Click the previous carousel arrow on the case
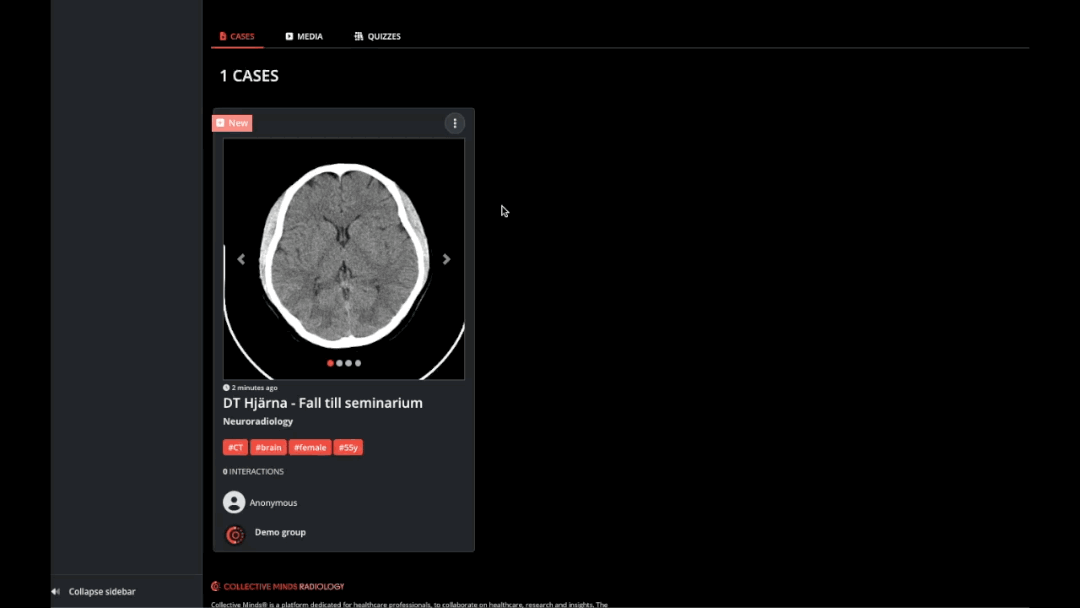Screen dimensions: 1080x608 pos(241,258)
